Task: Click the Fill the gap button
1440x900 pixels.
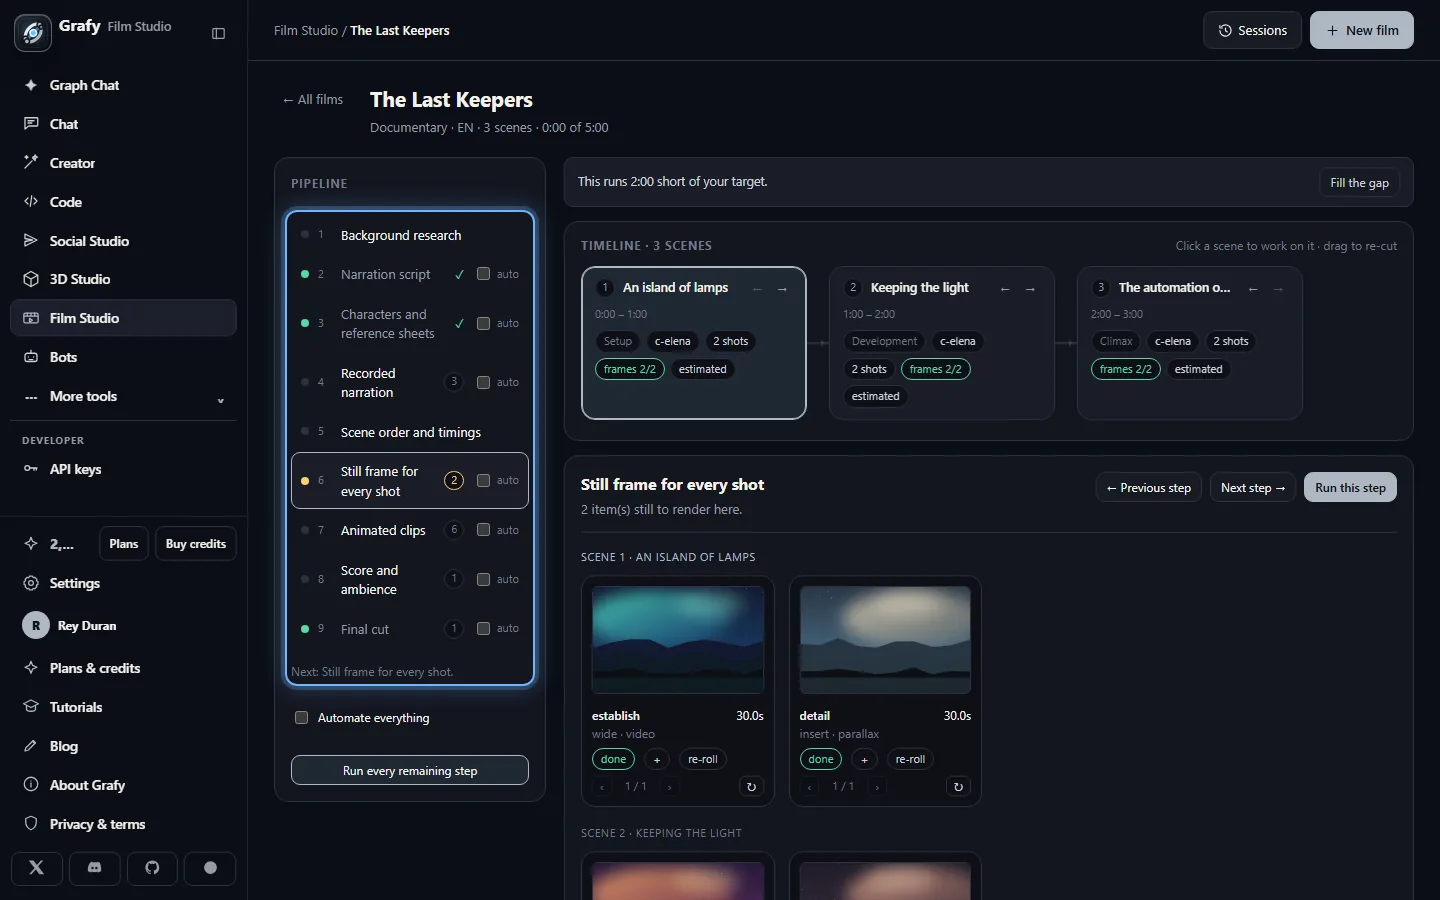Action: tap(1359, 183)
